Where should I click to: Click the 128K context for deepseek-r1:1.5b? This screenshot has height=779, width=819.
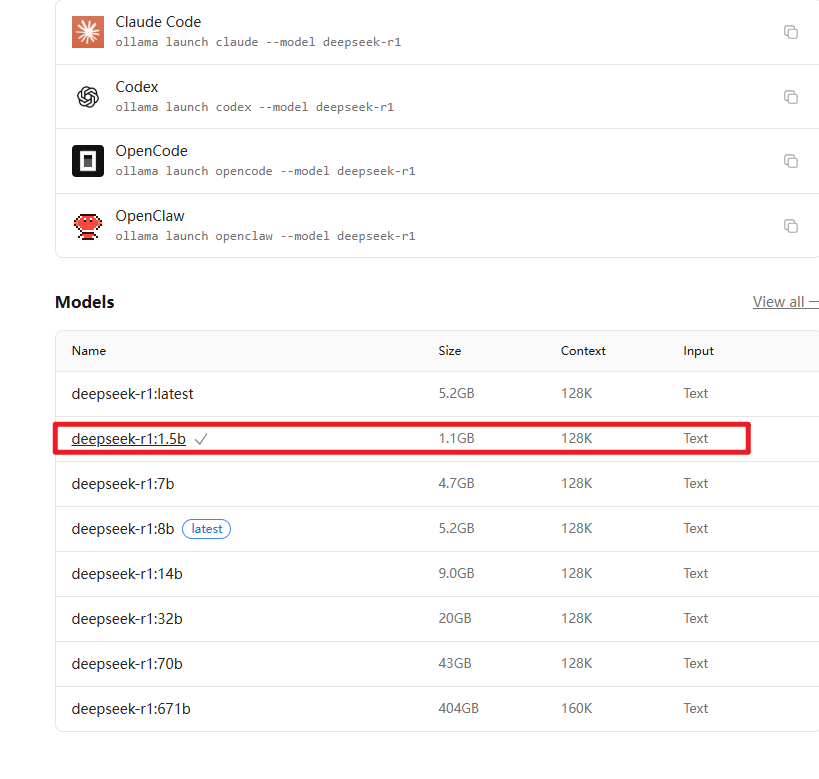pyautogui.click(x=577, y=438)
